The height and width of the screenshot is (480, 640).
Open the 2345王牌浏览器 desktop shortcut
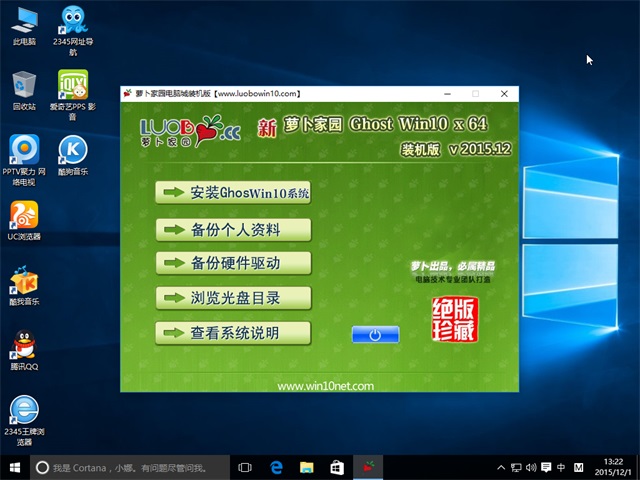[24, 420]
